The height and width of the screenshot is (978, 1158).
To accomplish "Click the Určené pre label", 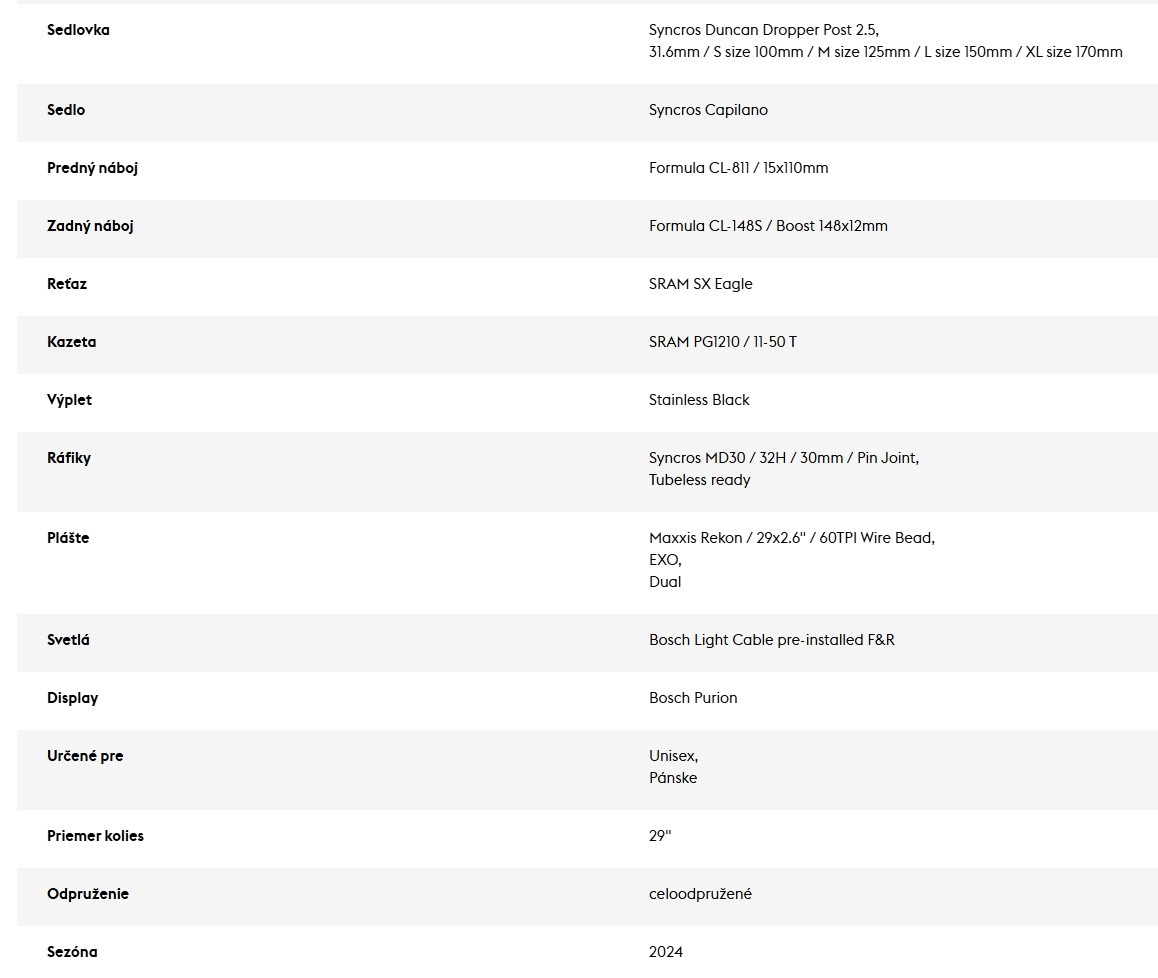I will [x=85, y=756].
